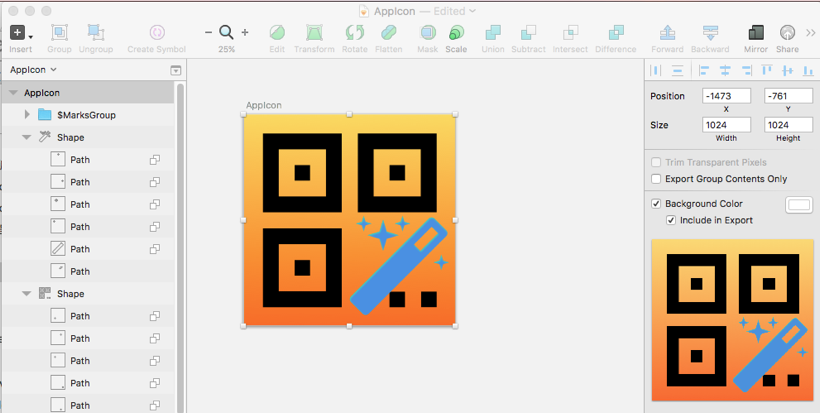Apply the Intersect boolean operation
The height and width of the screenshot is (413, 820).
[x=570, y=33]
